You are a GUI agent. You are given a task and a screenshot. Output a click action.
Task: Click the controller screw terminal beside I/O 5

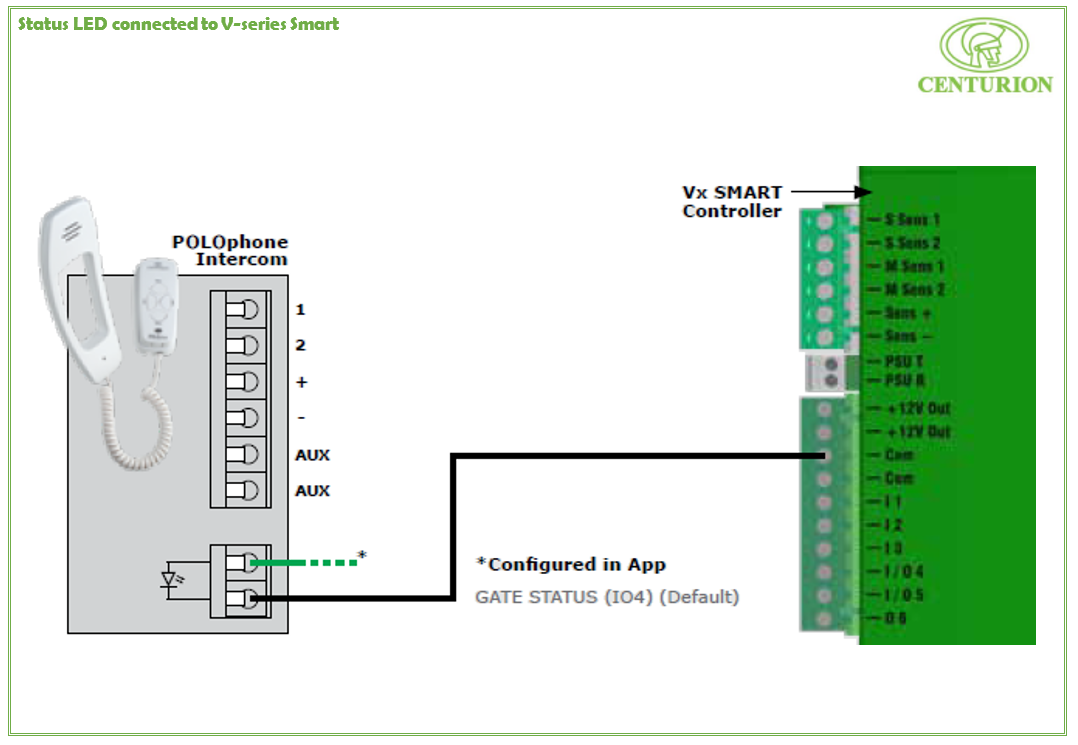[824, 595]
